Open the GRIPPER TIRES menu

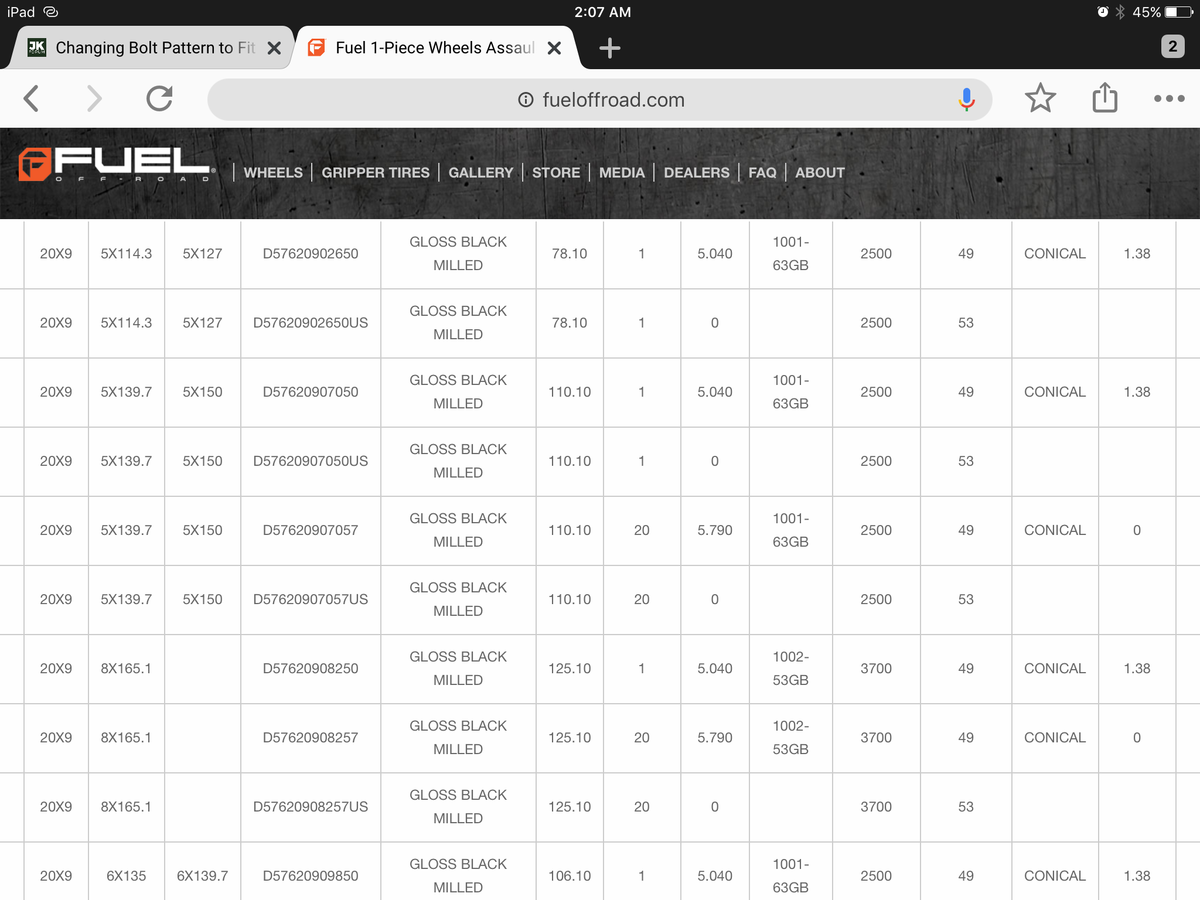coord(375,172)
